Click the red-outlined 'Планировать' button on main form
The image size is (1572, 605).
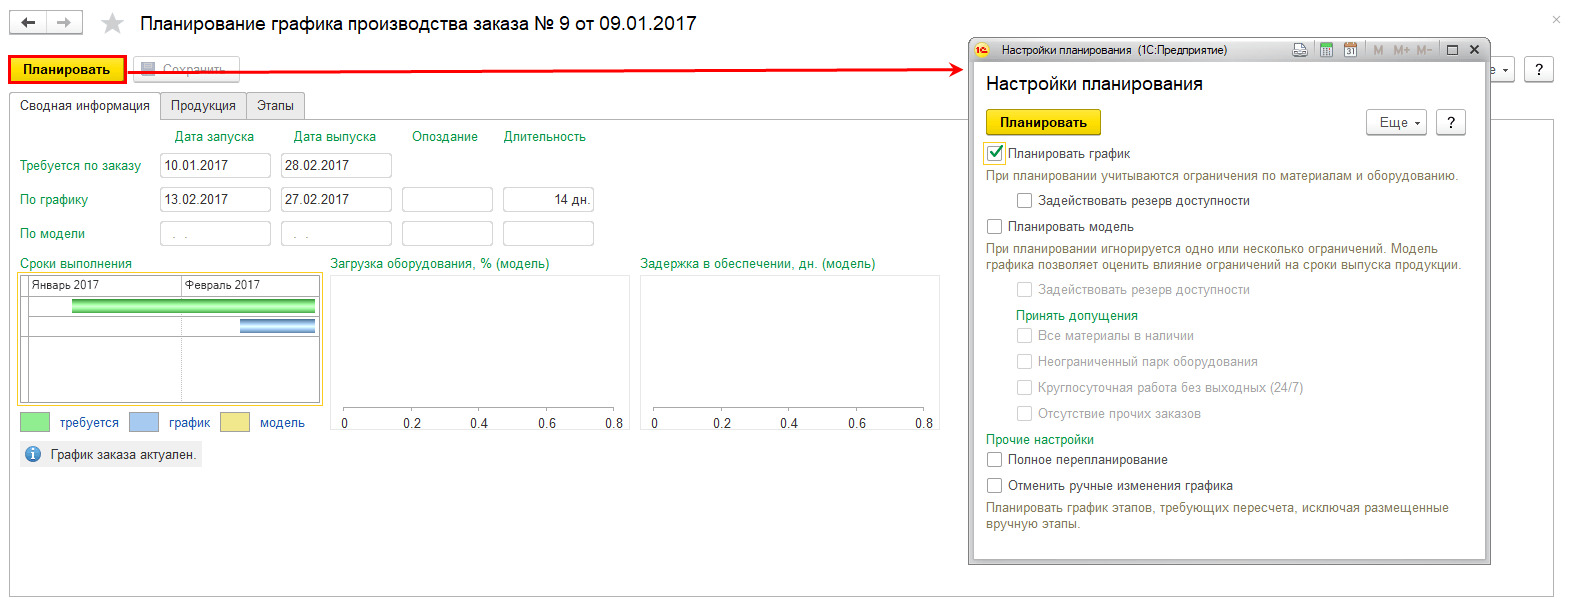coord(67,70)
